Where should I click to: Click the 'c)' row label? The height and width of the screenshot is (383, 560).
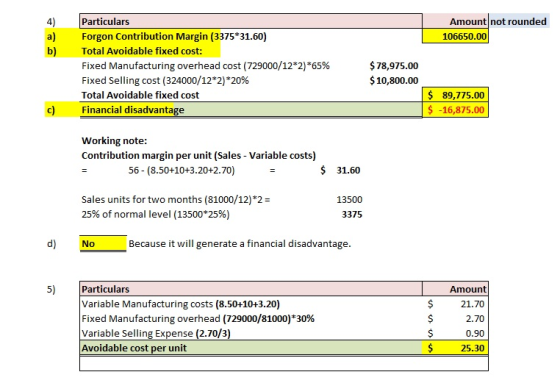(51, 110)
